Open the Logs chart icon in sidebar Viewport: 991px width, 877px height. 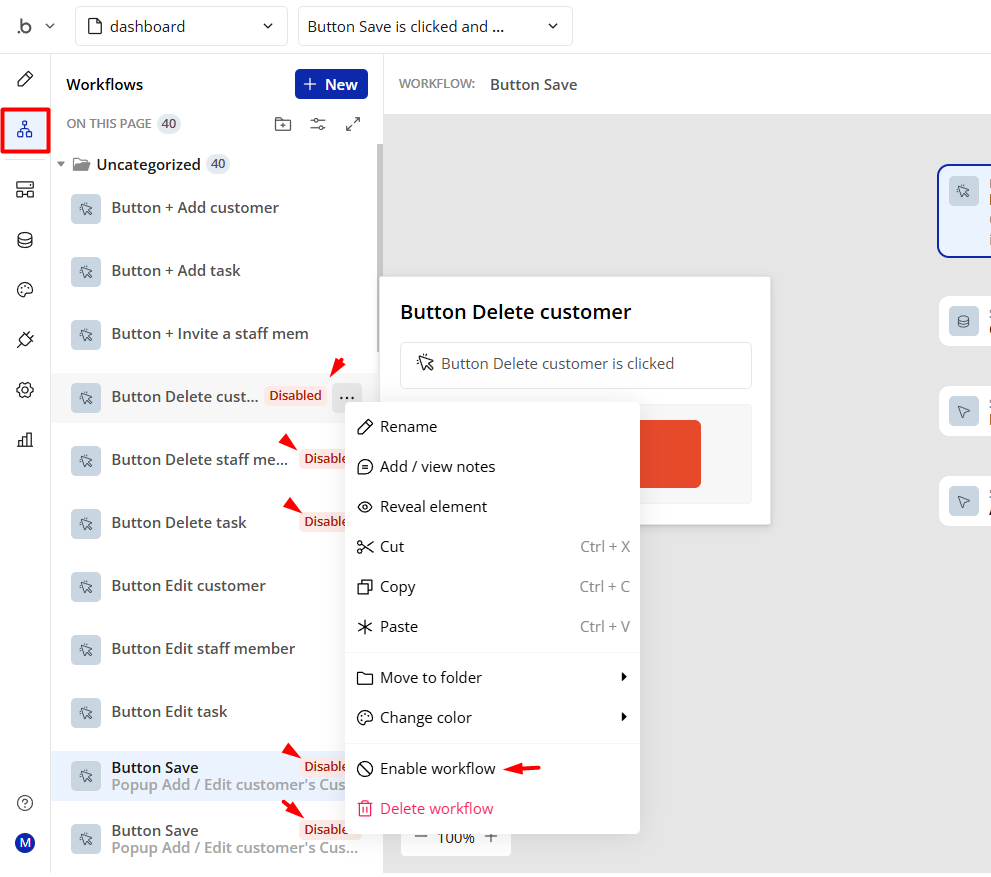25,439
